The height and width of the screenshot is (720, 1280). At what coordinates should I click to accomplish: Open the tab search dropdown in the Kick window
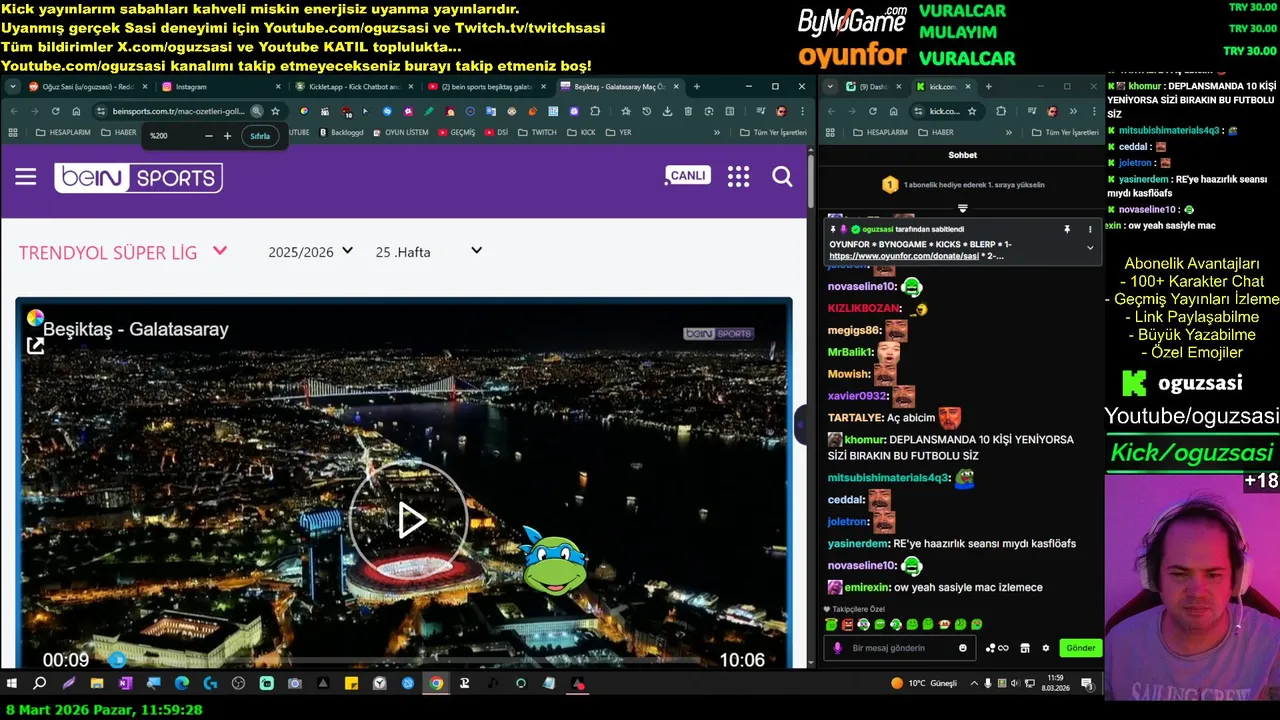[x=831, y=87]
